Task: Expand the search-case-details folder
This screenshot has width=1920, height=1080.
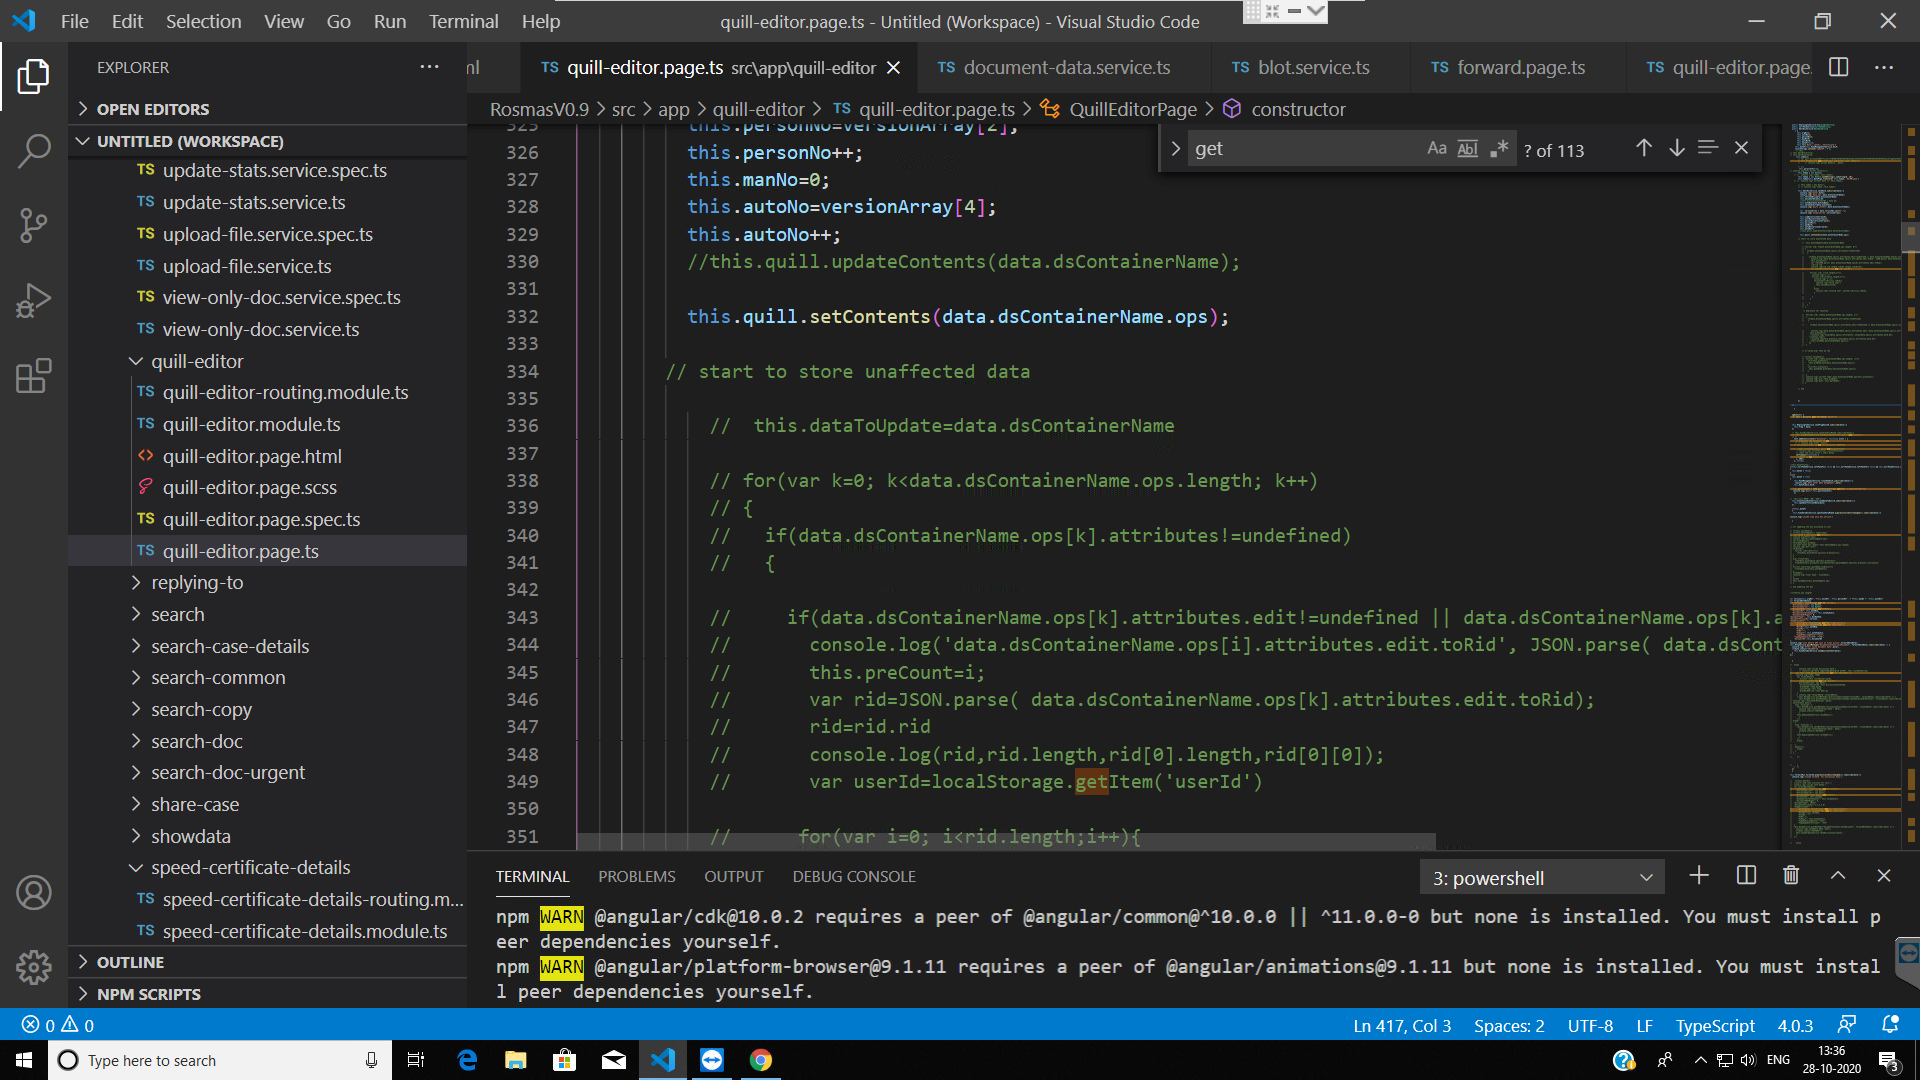Action: tap(267, 646)
